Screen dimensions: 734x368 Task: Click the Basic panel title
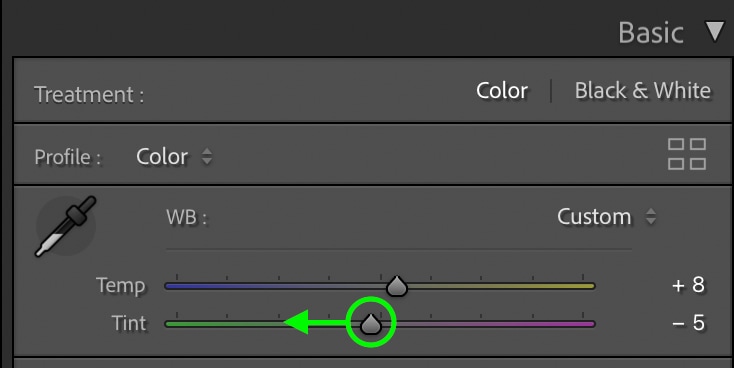651,32
